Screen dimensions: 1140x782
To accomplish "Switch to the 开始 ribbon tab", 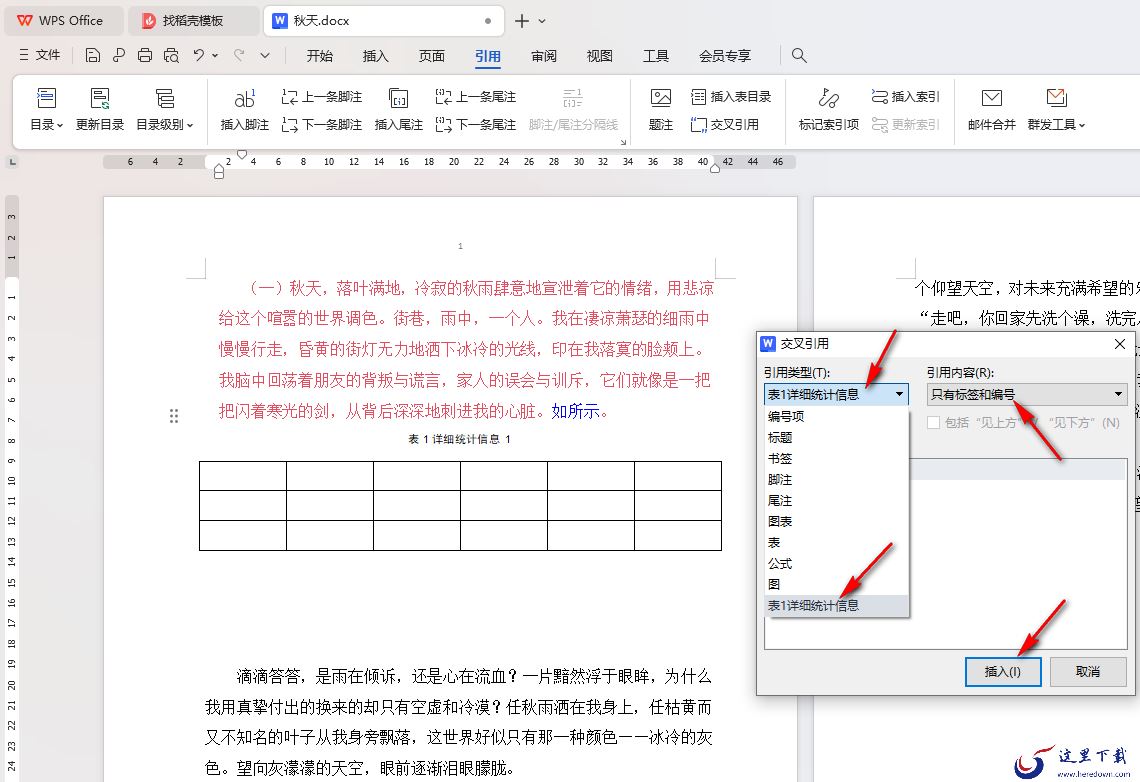I will click(319, 56).
